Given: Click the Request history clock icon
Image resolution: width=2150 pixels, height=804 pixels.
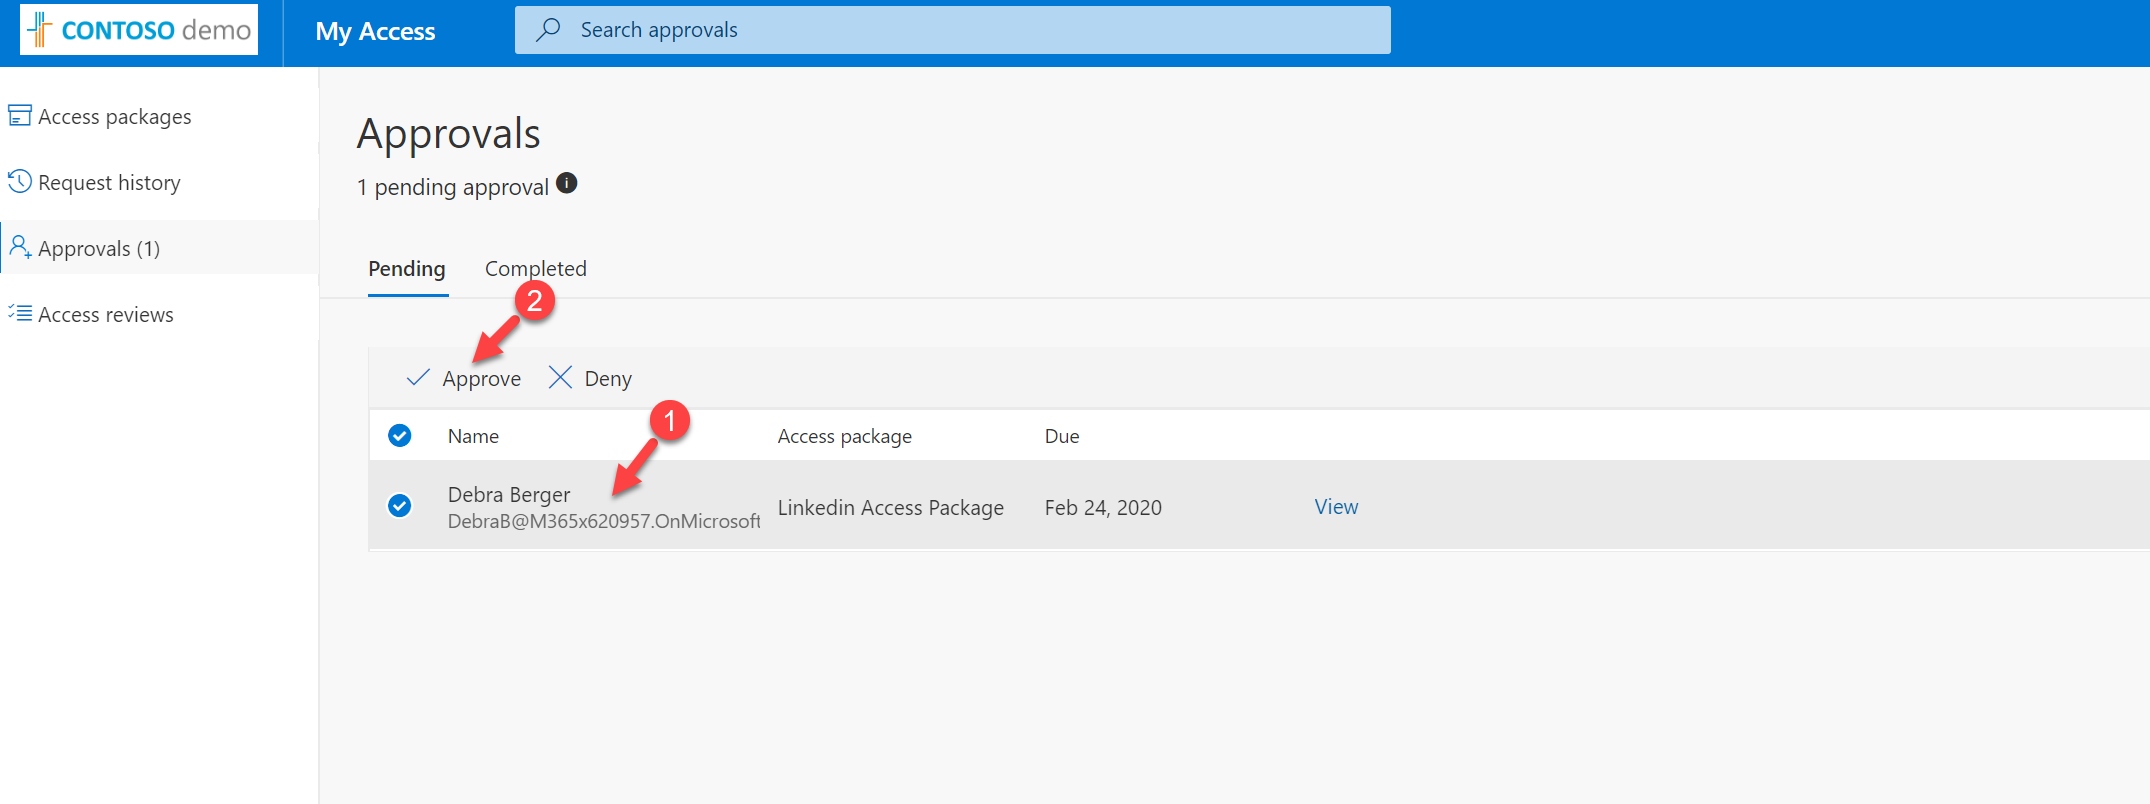Looking at the screenshot, I should [x=19, y=182].
